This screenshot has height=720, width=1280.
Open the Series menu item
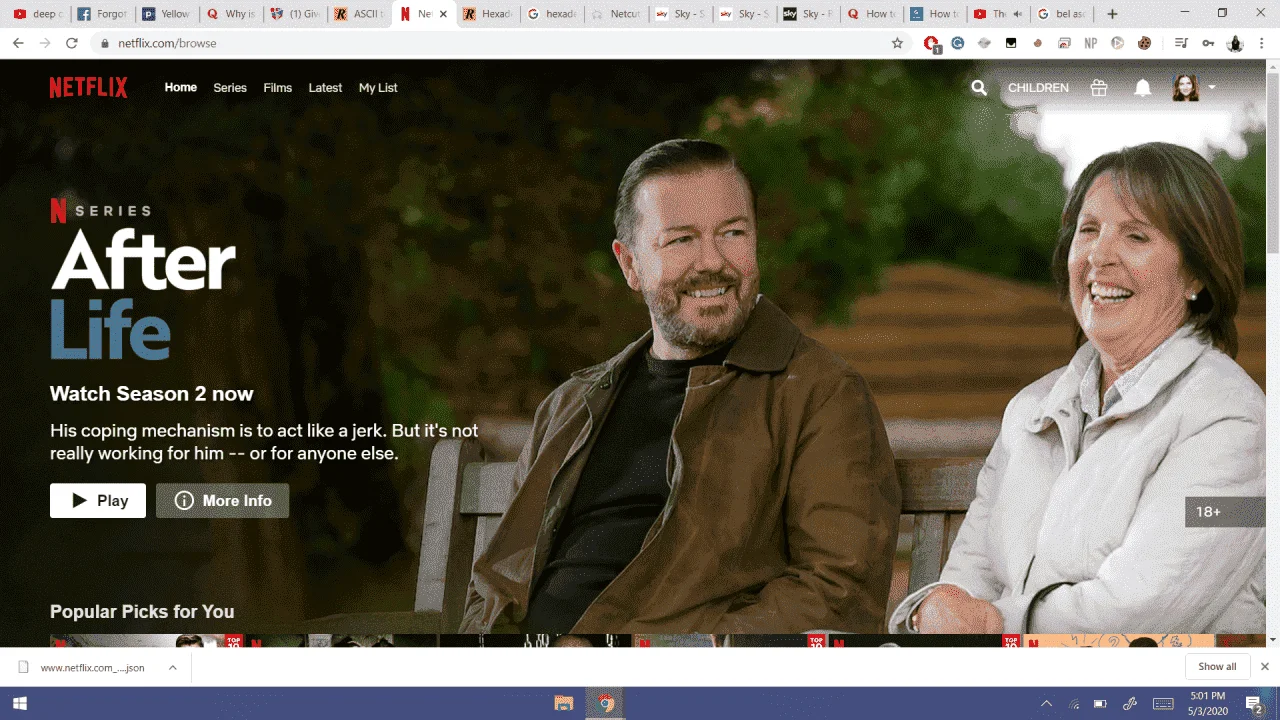230,88
